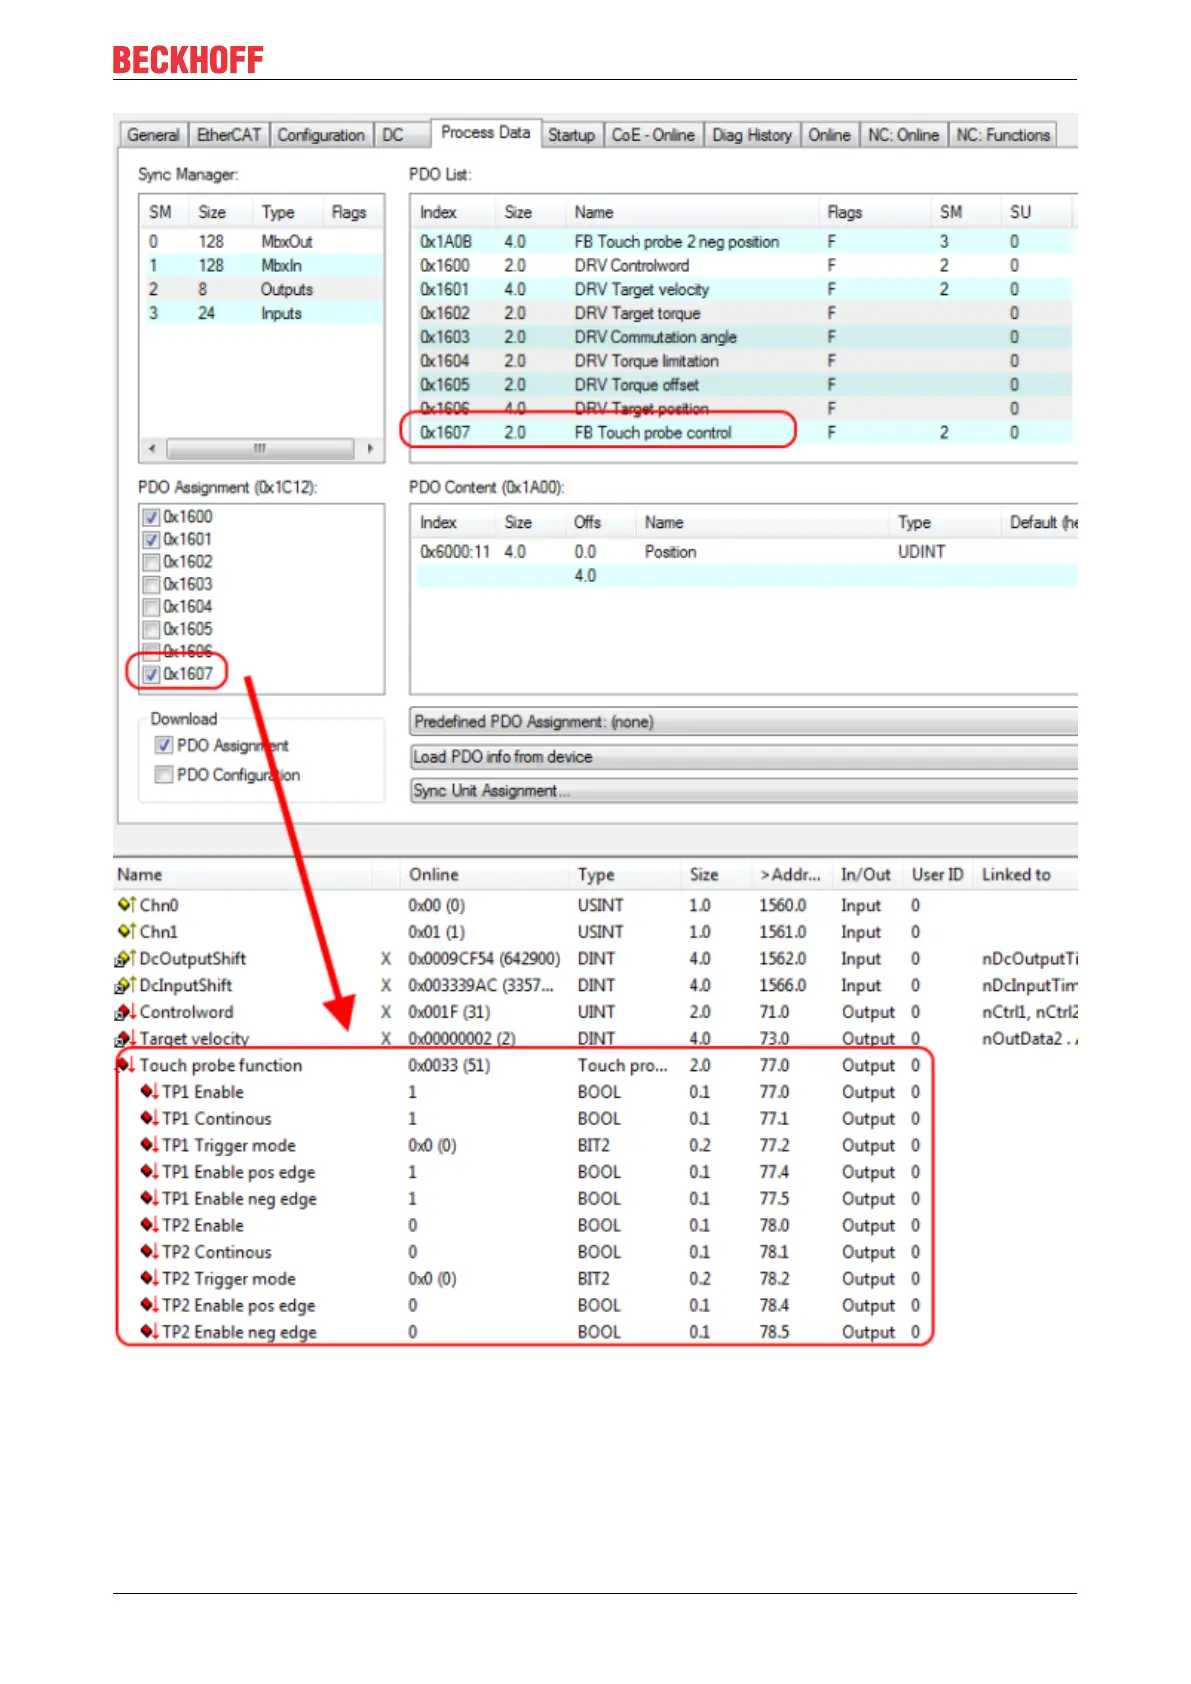Select FB Touch probe 2 neg position row
Viewport: 1191px width, 1684px height.
(742, 242)
